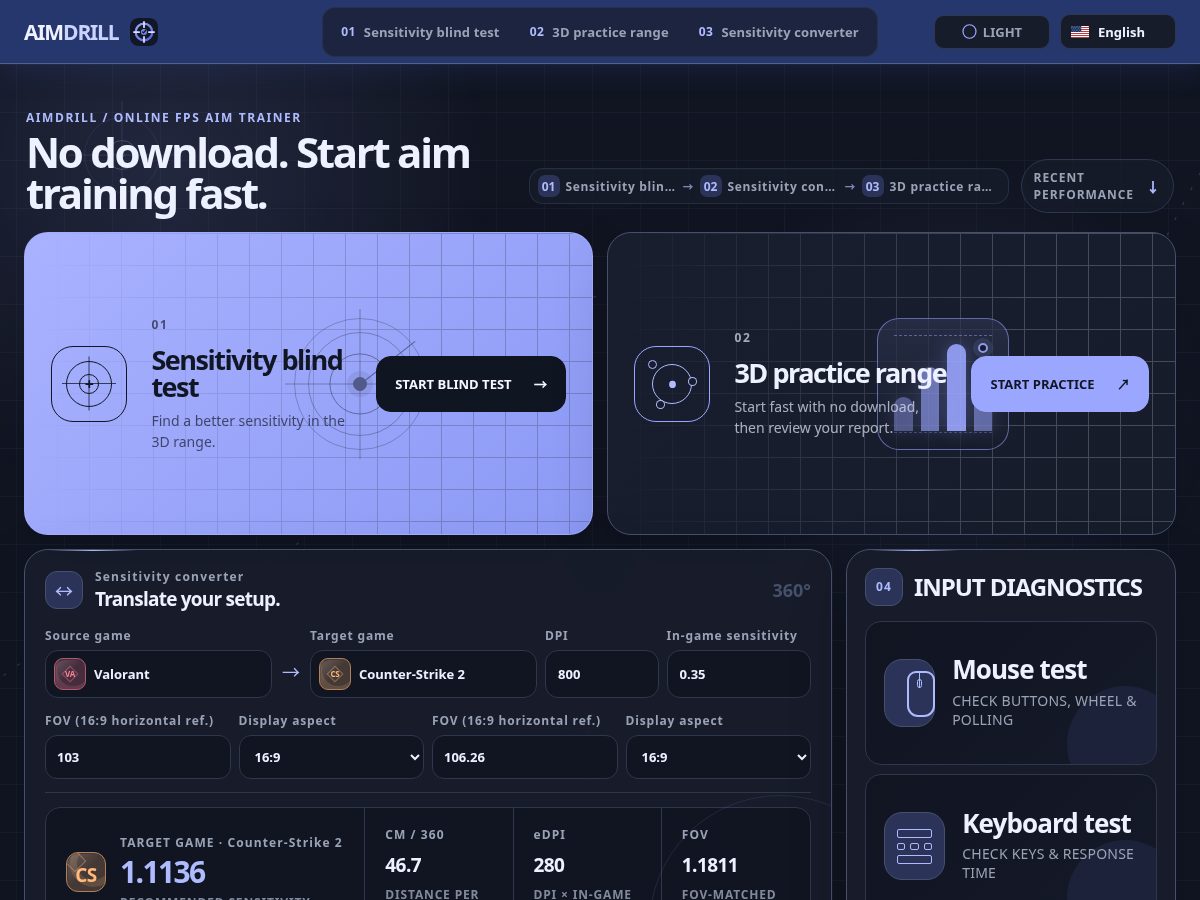
Task: Click the keyboard icon
Action: 914,846
